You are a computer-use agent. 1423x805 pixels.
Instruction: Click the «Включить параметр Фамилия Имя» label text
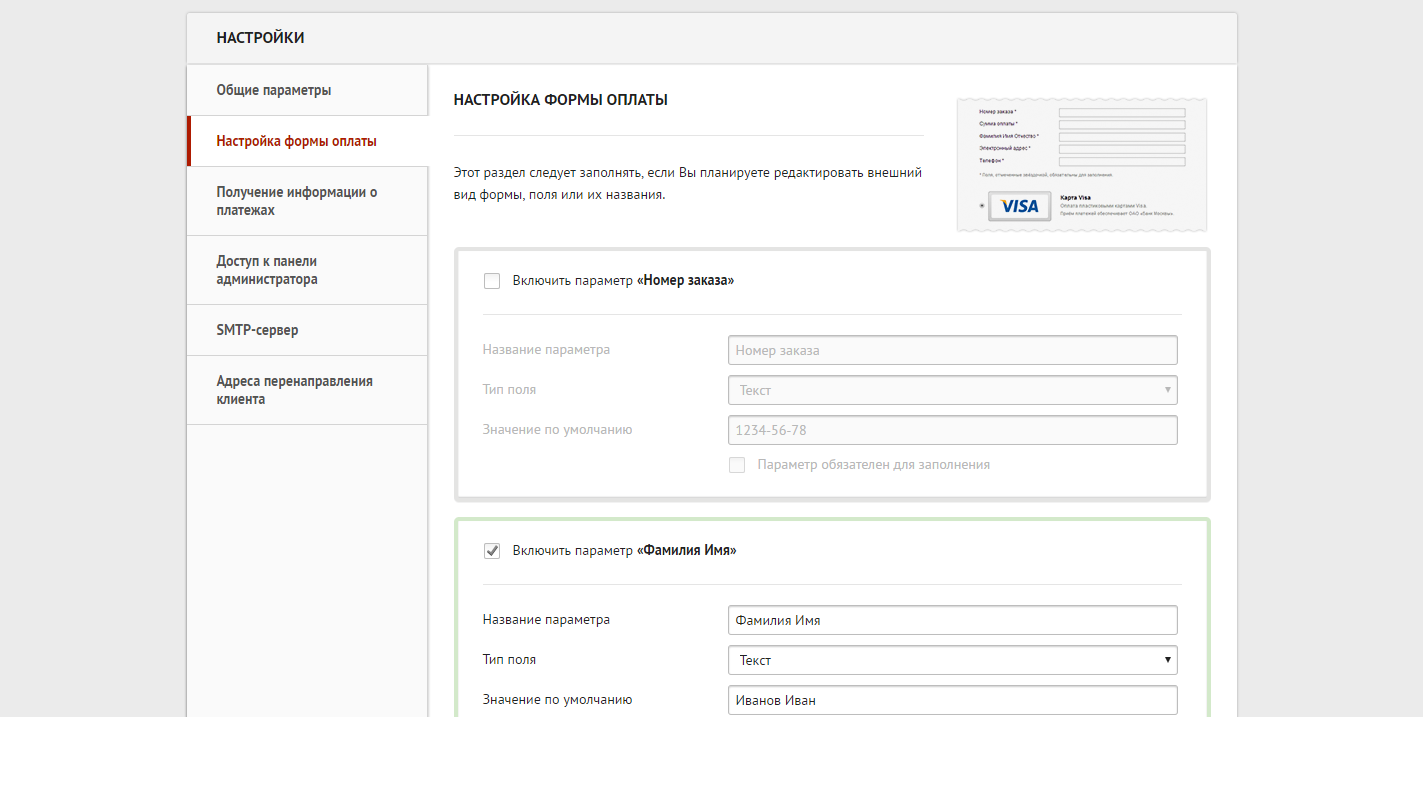(624, 551)
